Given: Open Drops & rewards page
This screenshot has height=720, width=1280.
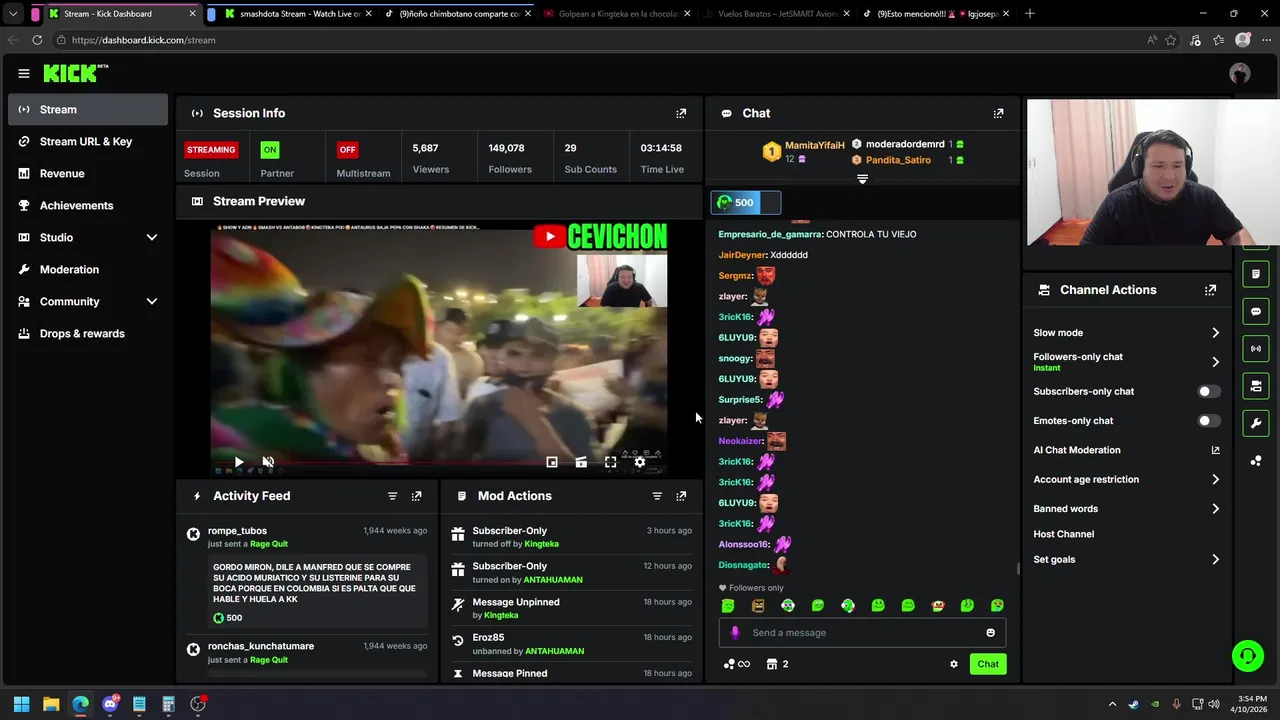Looking at the screenshot, I should pos(88,333).
